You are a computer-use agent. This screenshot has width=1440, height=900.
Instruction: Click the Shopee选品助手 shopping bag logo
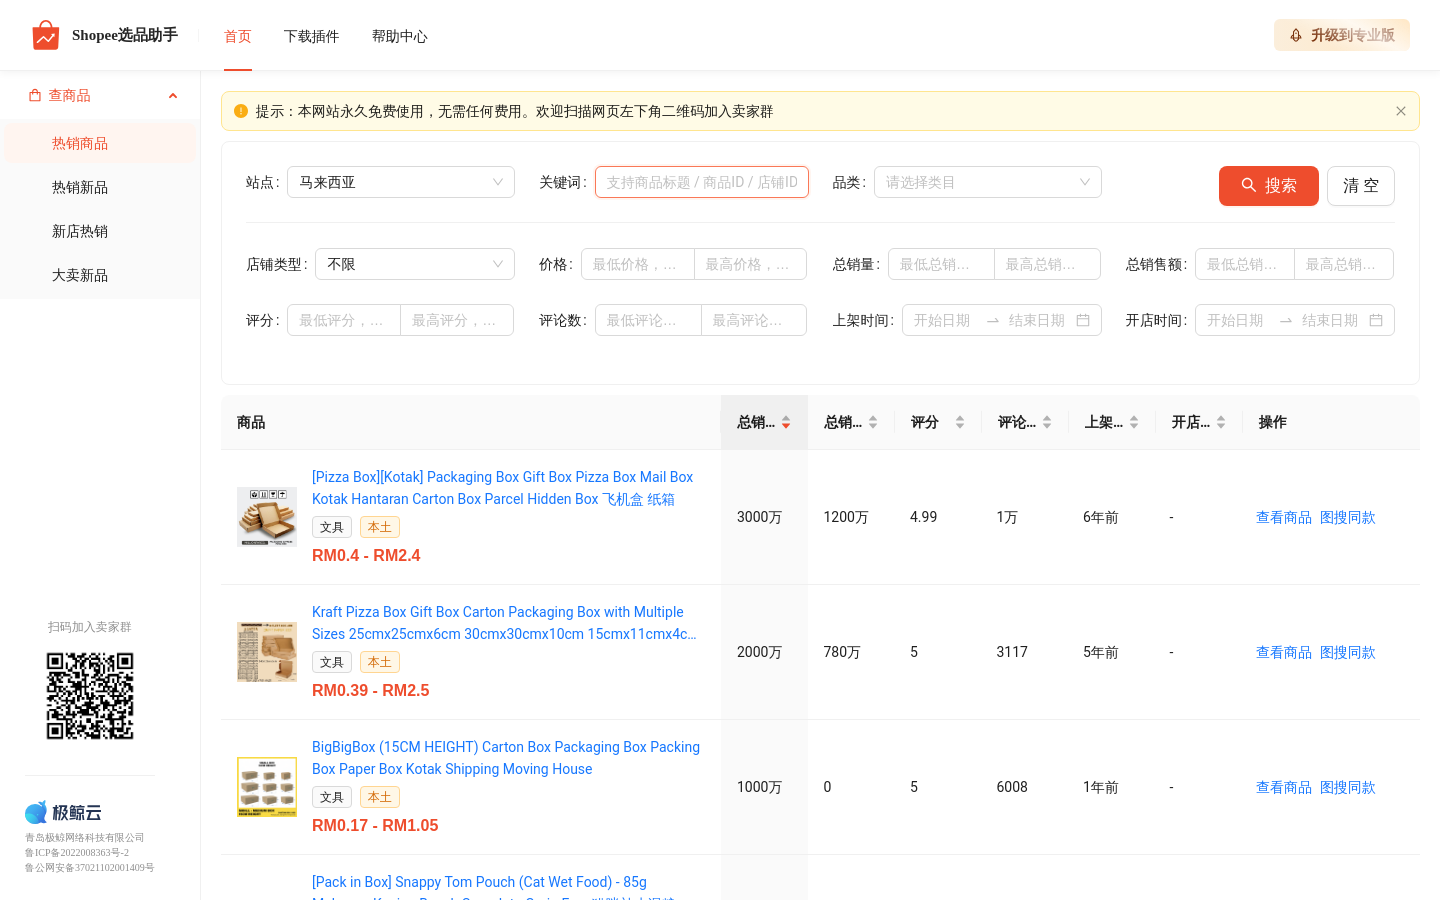click(x=46, y=35)
